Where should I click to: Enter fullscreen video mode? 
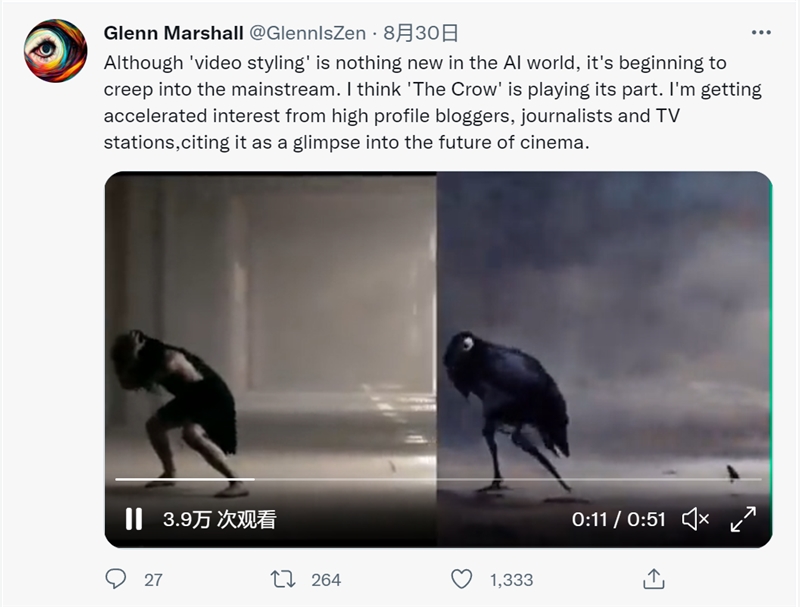pos(742,519)
